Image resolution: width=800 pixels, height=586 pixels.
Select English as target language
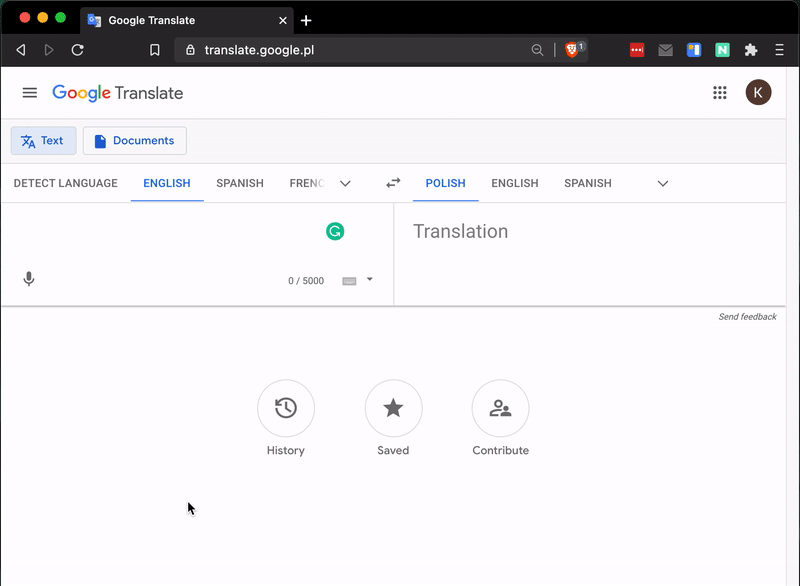point(515,183)
